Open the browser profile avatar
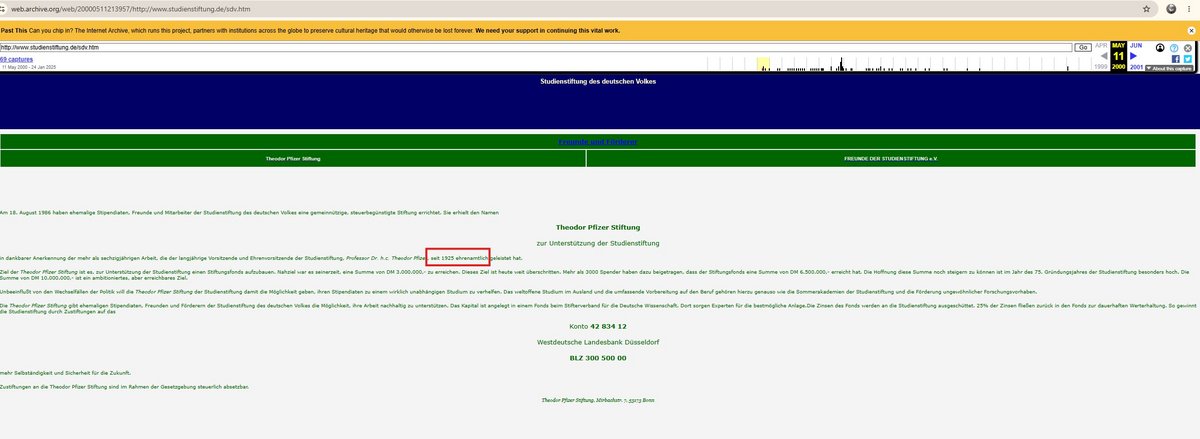 [1170, 8]
